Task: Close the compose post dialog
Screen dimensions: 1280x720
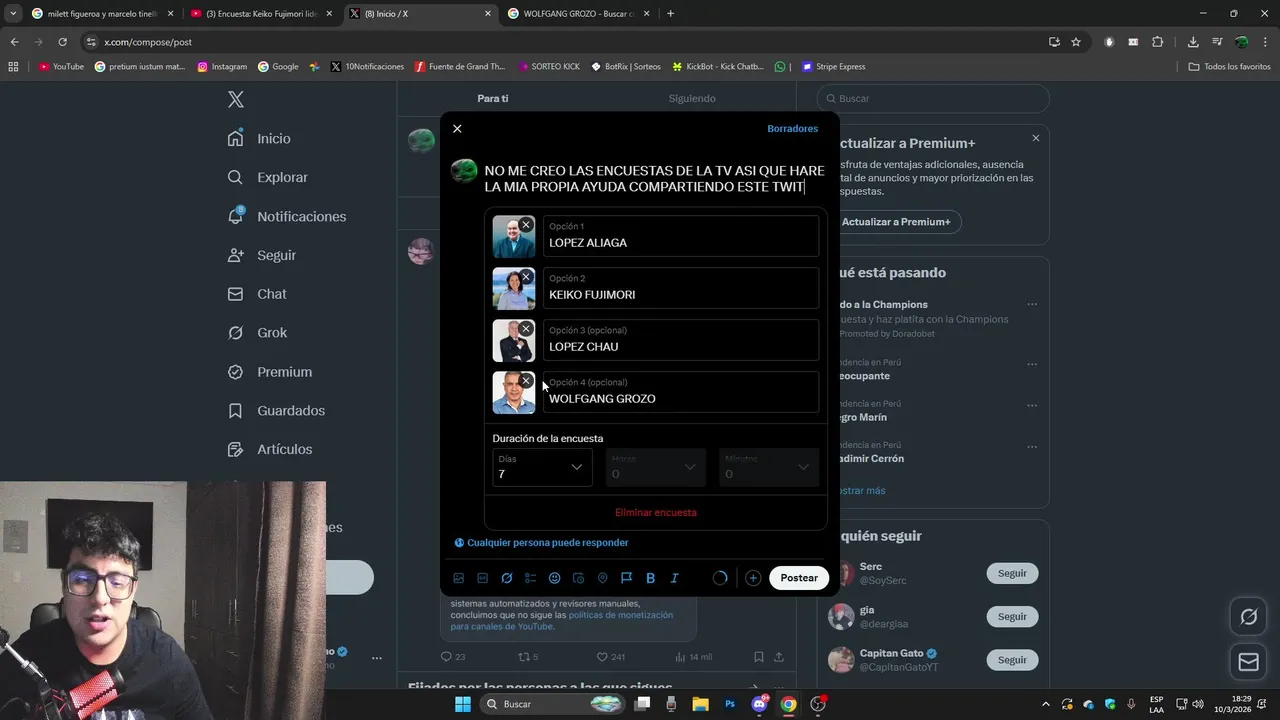Action: coord(457,129)
